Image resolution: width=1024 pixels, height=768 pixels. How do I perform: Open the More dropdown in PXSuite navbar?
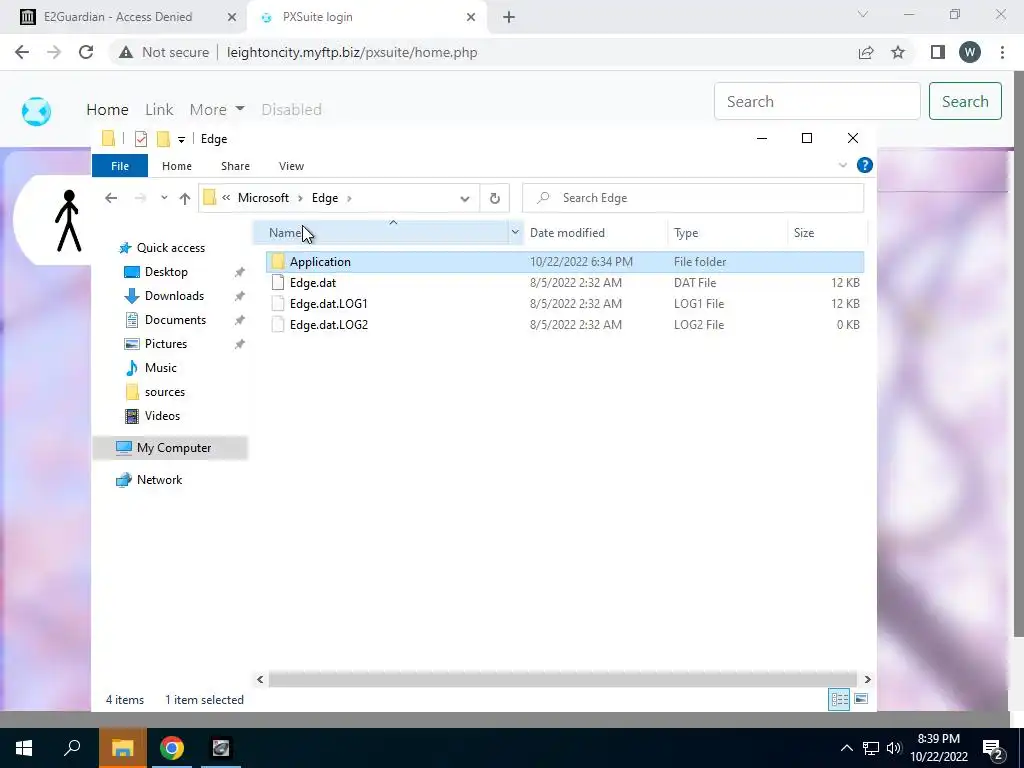(x=217, y=109)
